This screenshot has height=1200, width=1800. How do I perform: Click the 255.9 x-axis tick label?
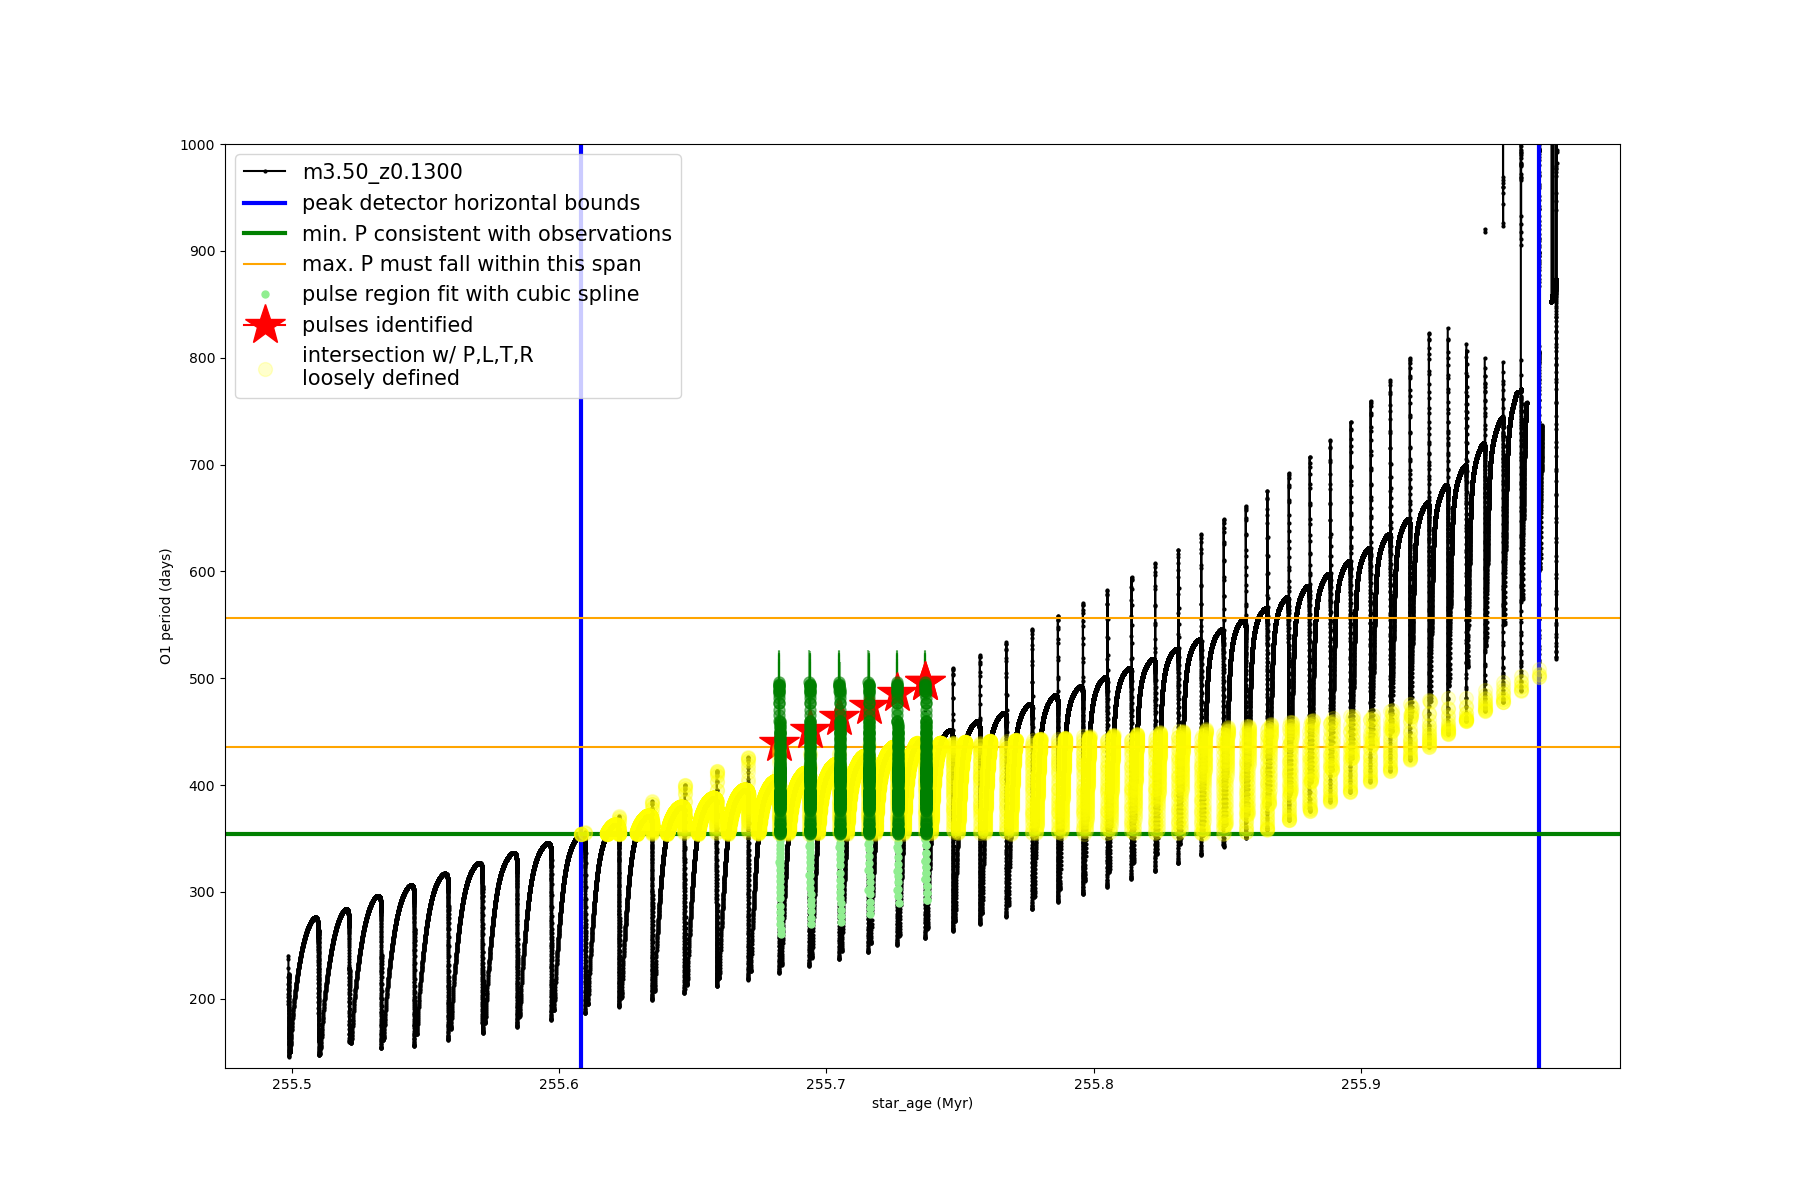click(1360, 1084)
